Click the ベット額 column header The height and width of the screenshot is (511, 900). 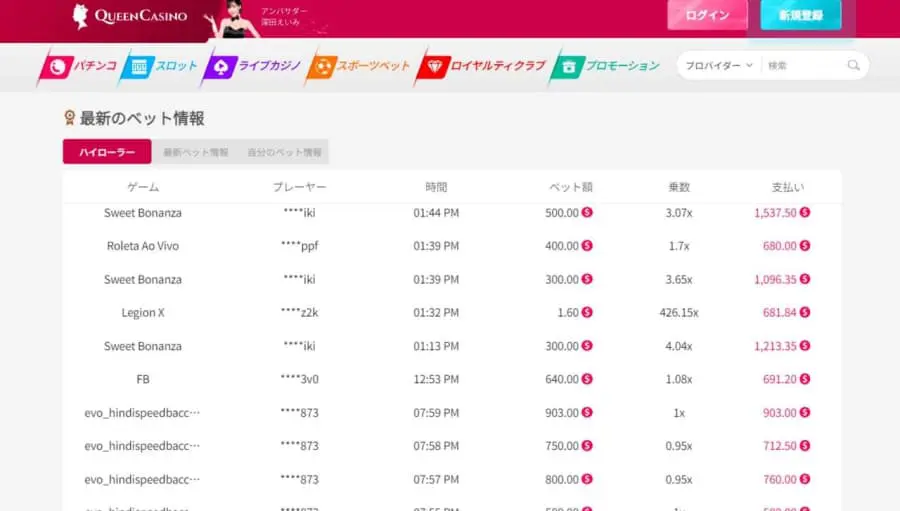click(x=571, y=187)
